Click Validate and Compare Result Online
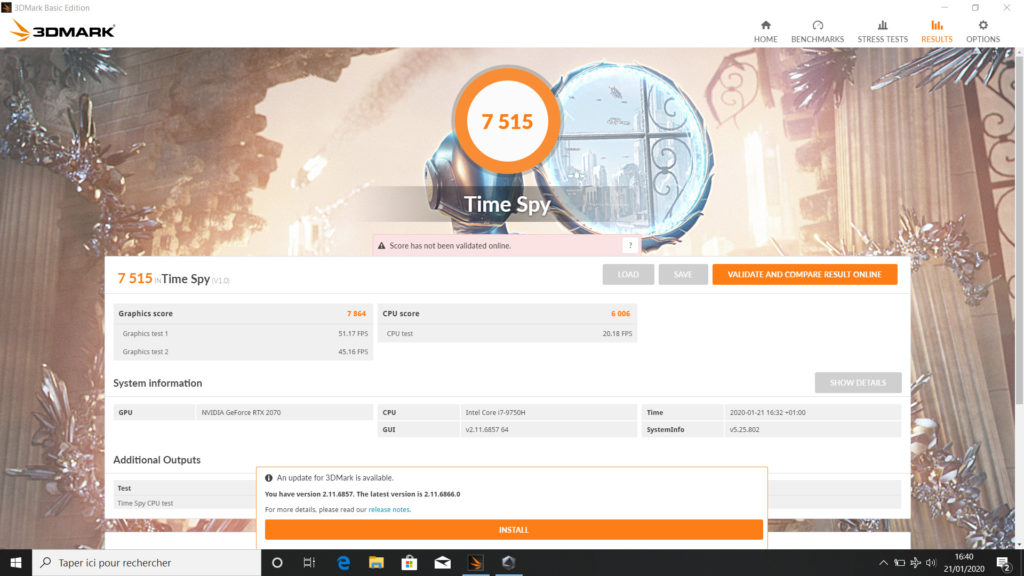1024x576 pixels. pos(805,274)
